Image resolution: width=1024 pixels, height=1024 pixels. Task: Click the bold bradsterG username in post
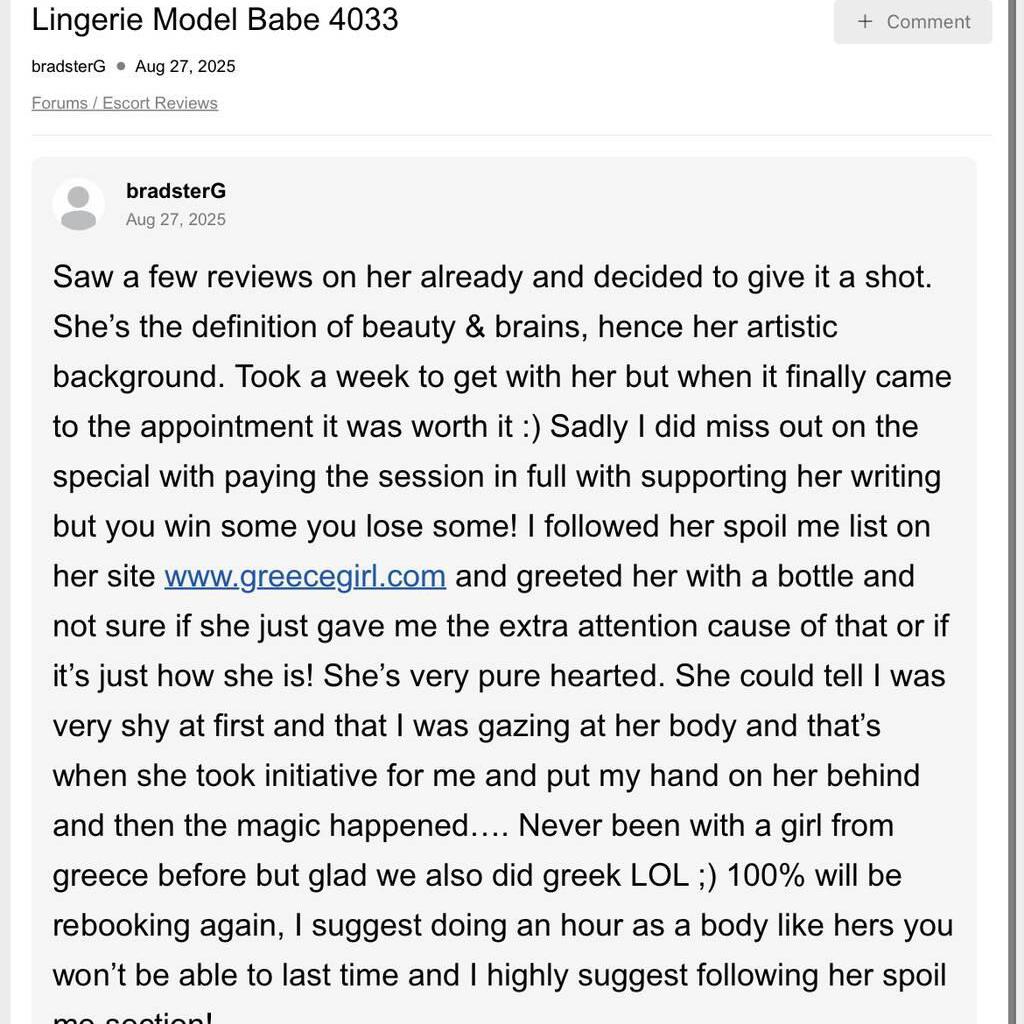click(176, 191)
